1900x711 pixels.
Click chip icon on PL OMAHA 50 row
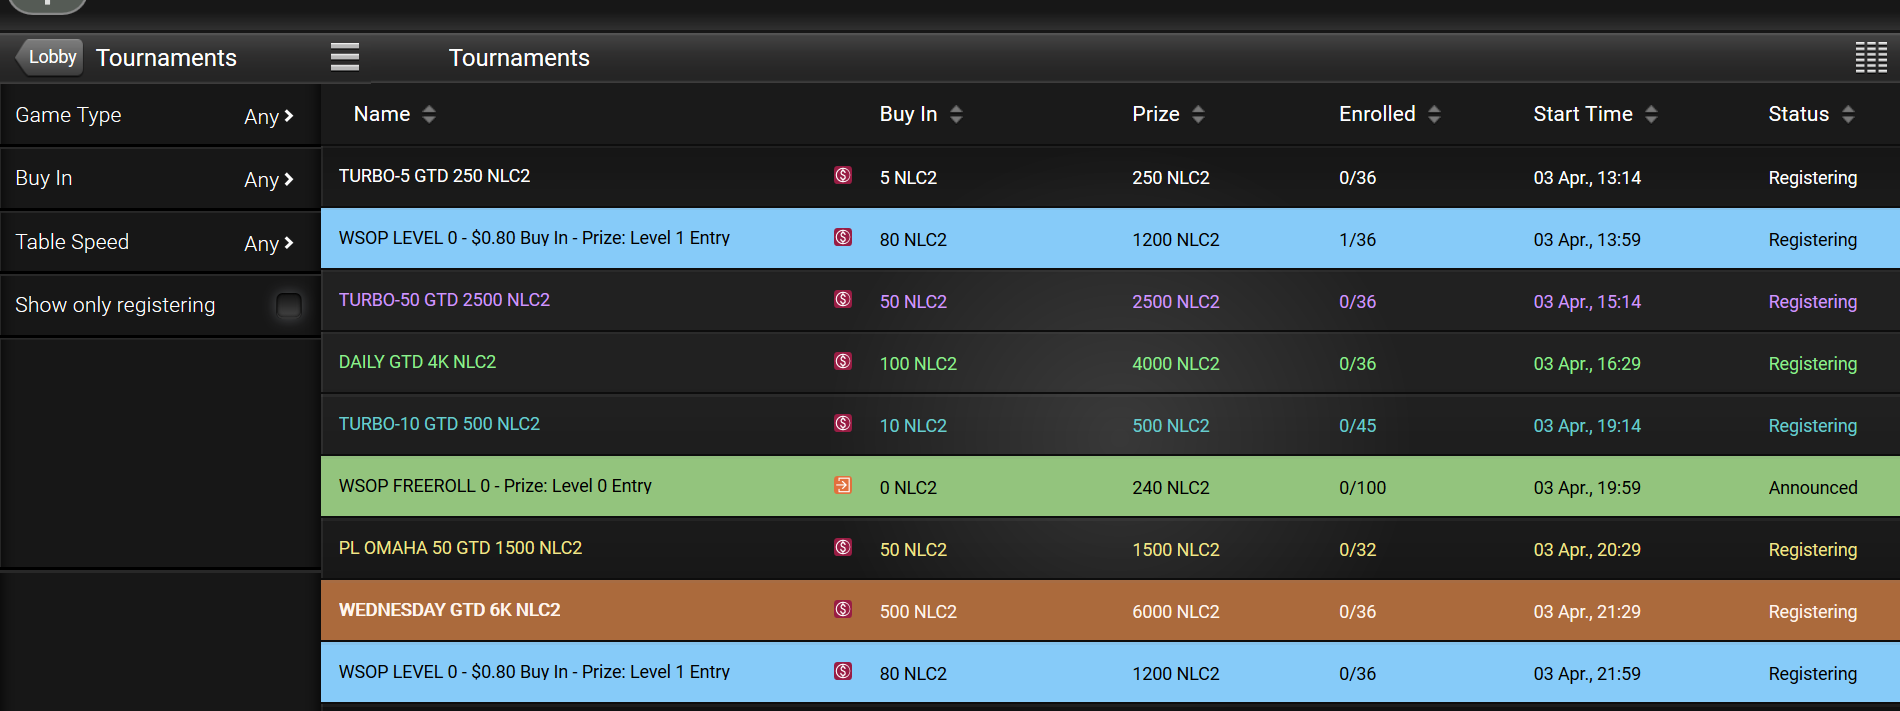[843, 548]
